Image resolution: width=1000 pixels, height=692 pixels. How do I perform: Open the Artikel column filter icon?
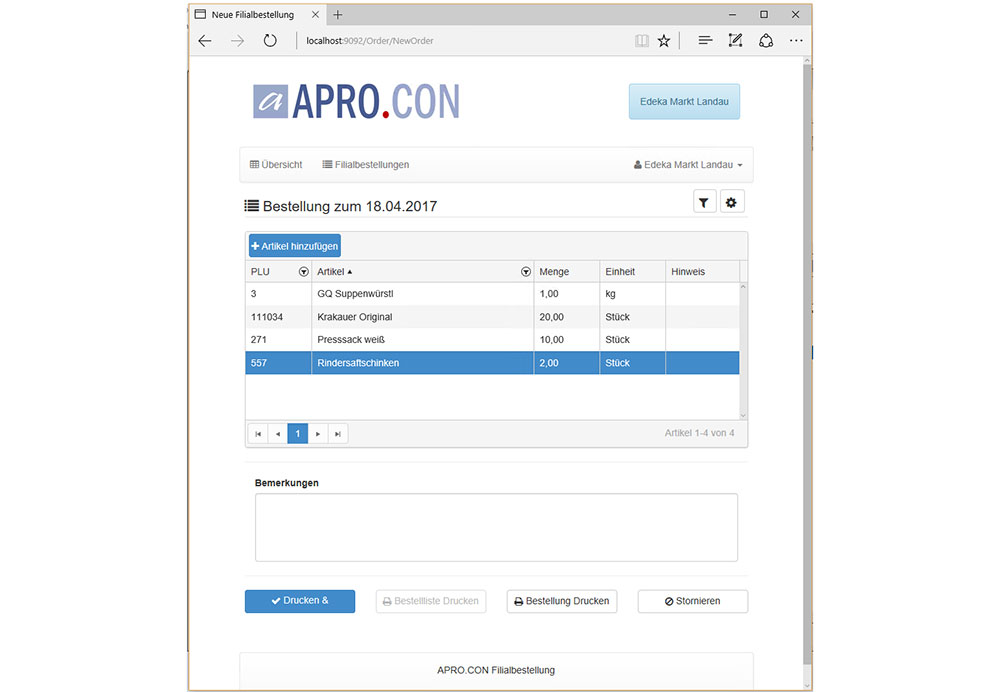pos(525,272)
